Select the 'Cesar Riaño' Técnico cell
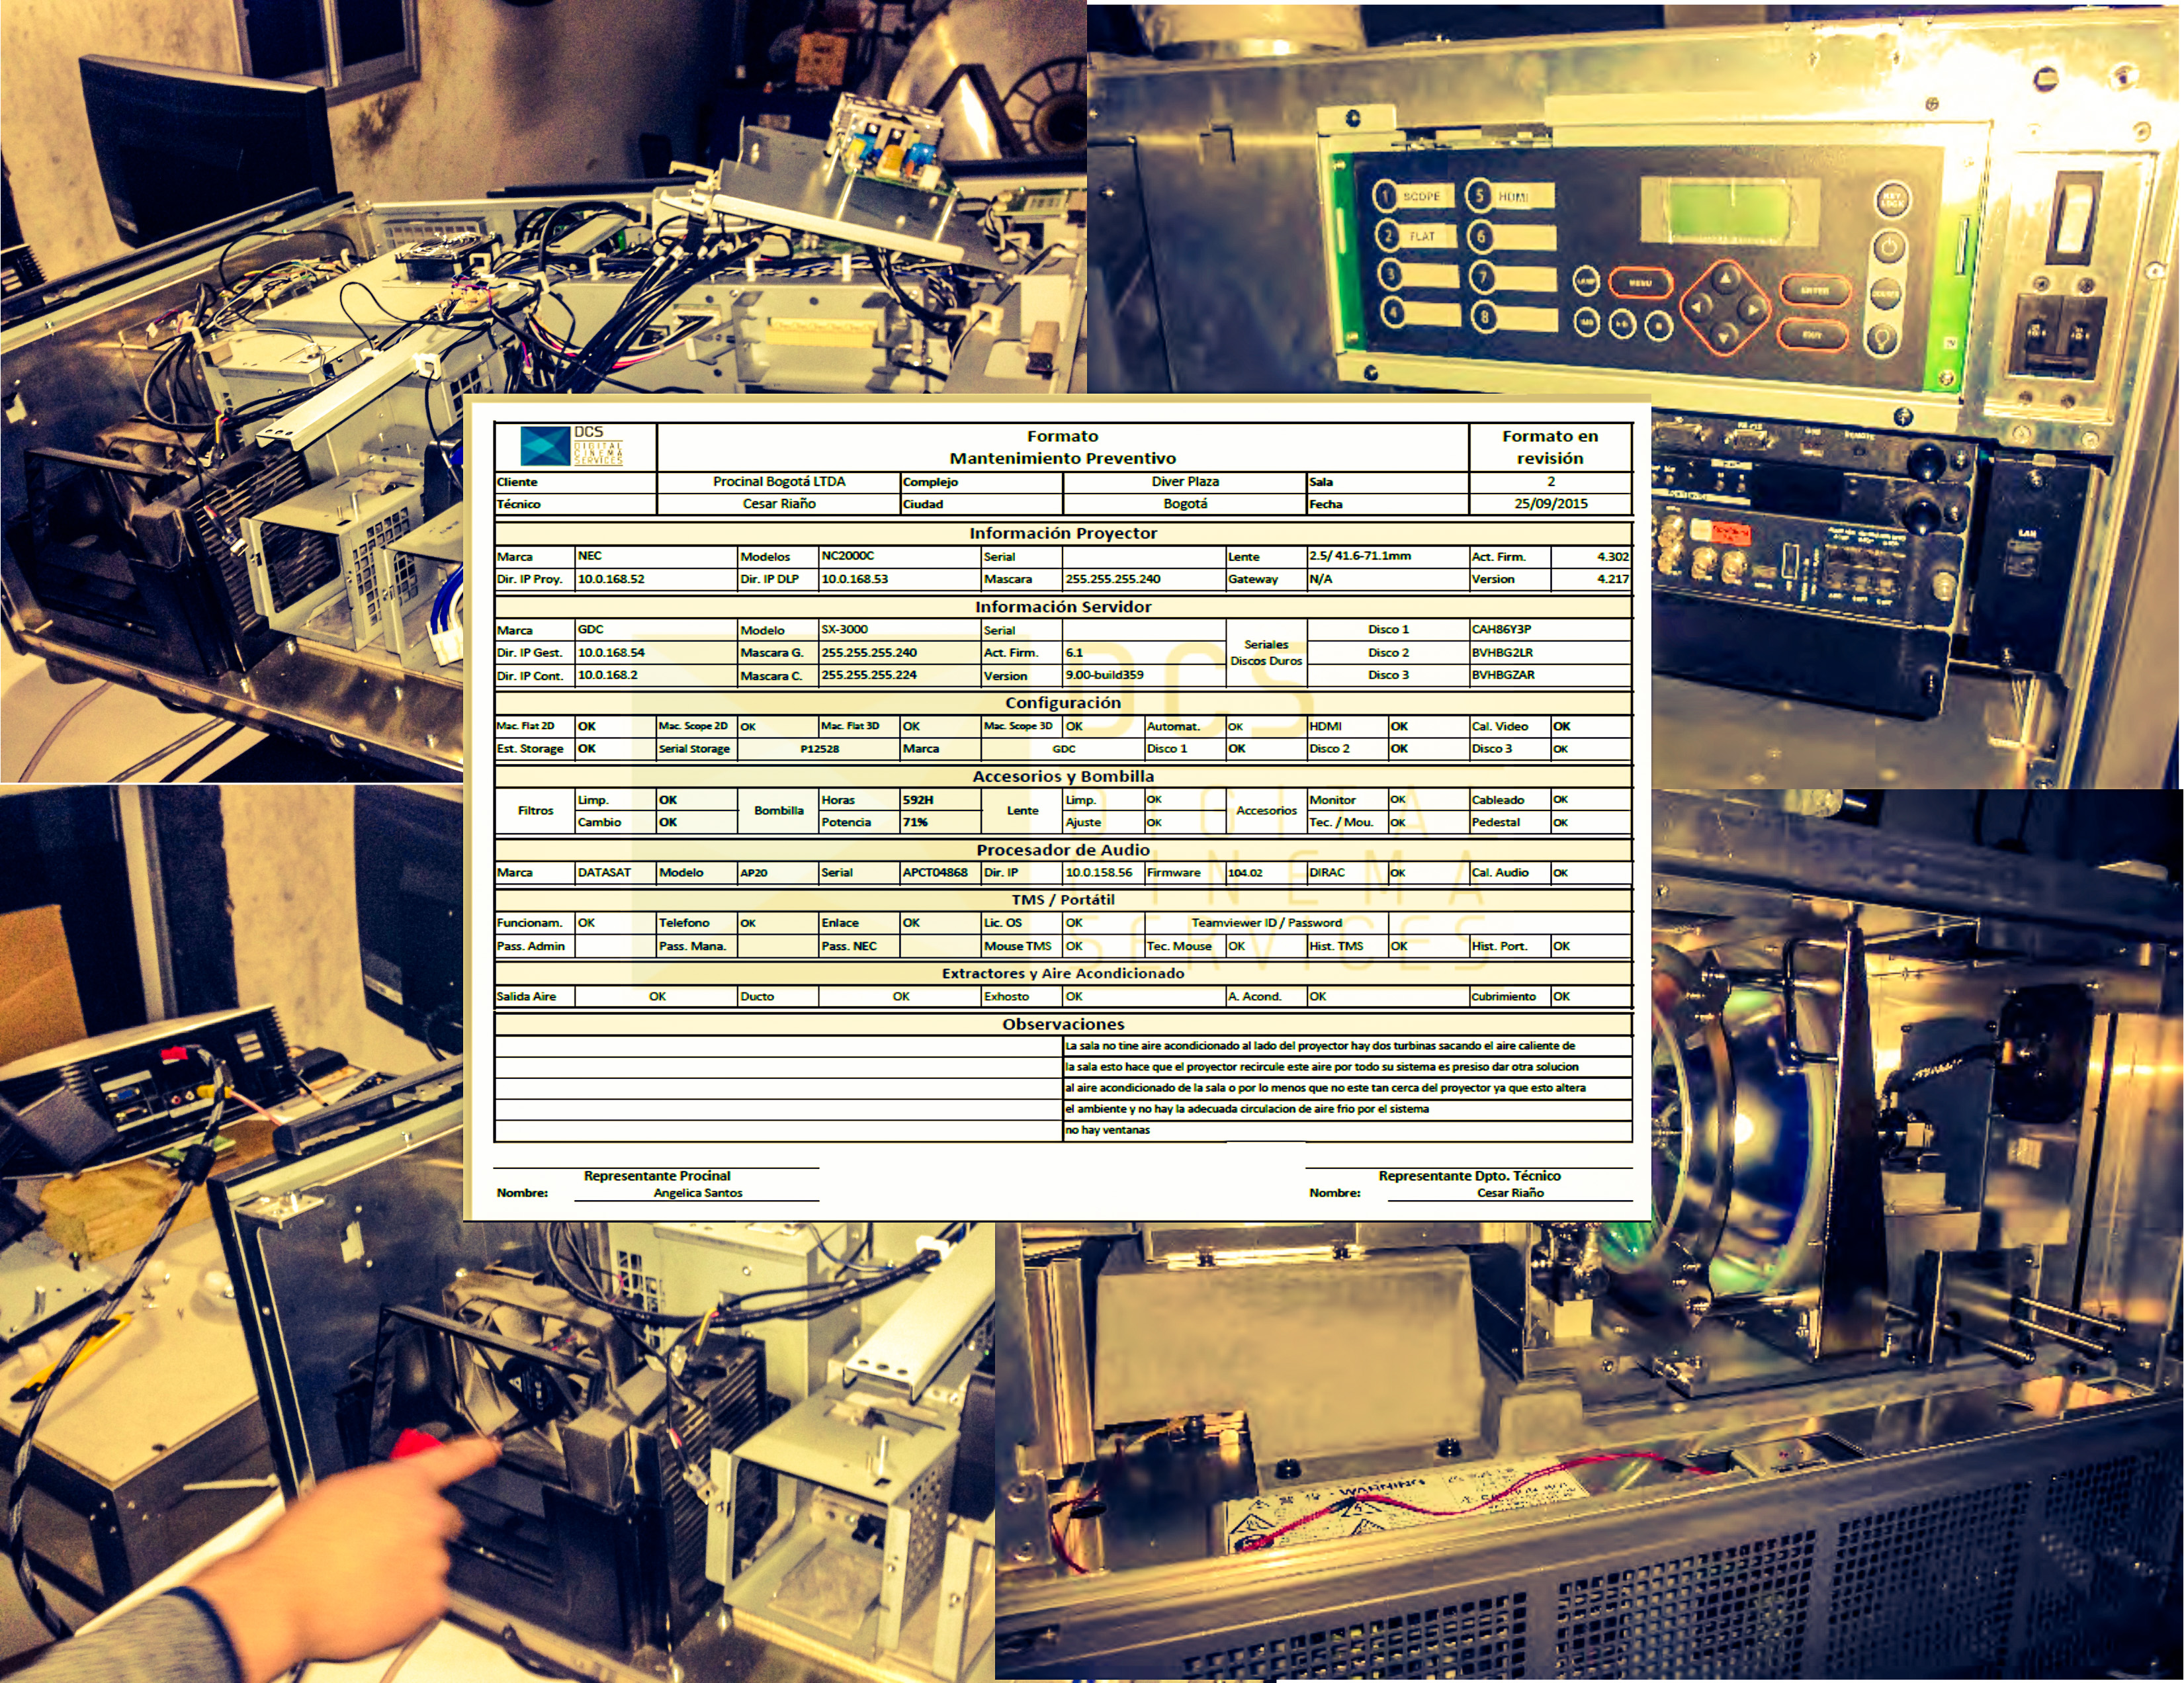 coord(779,504)
